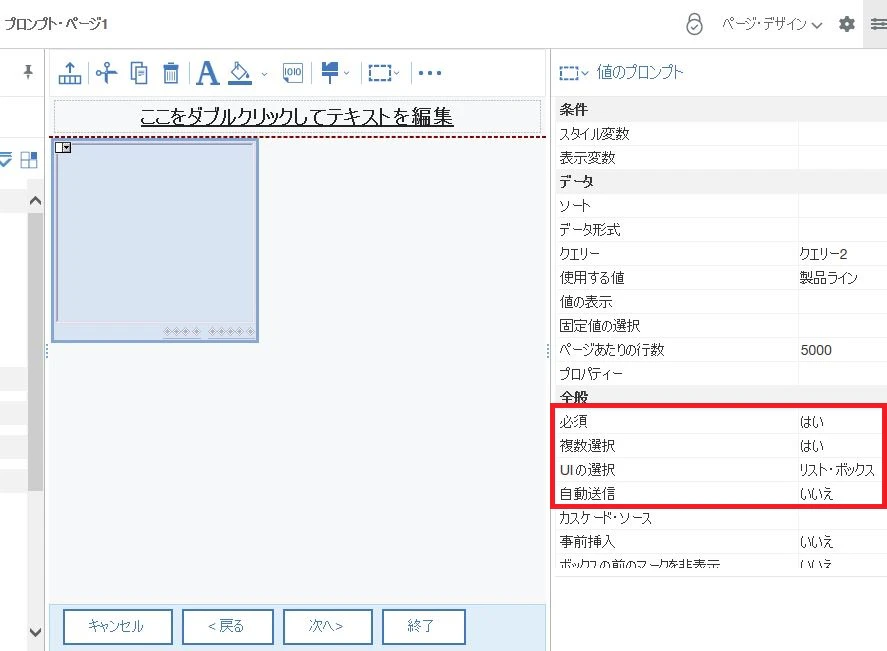Delete the selection with trash icon
The height and width of the screenshot is (651, 887).
[171, 73]
